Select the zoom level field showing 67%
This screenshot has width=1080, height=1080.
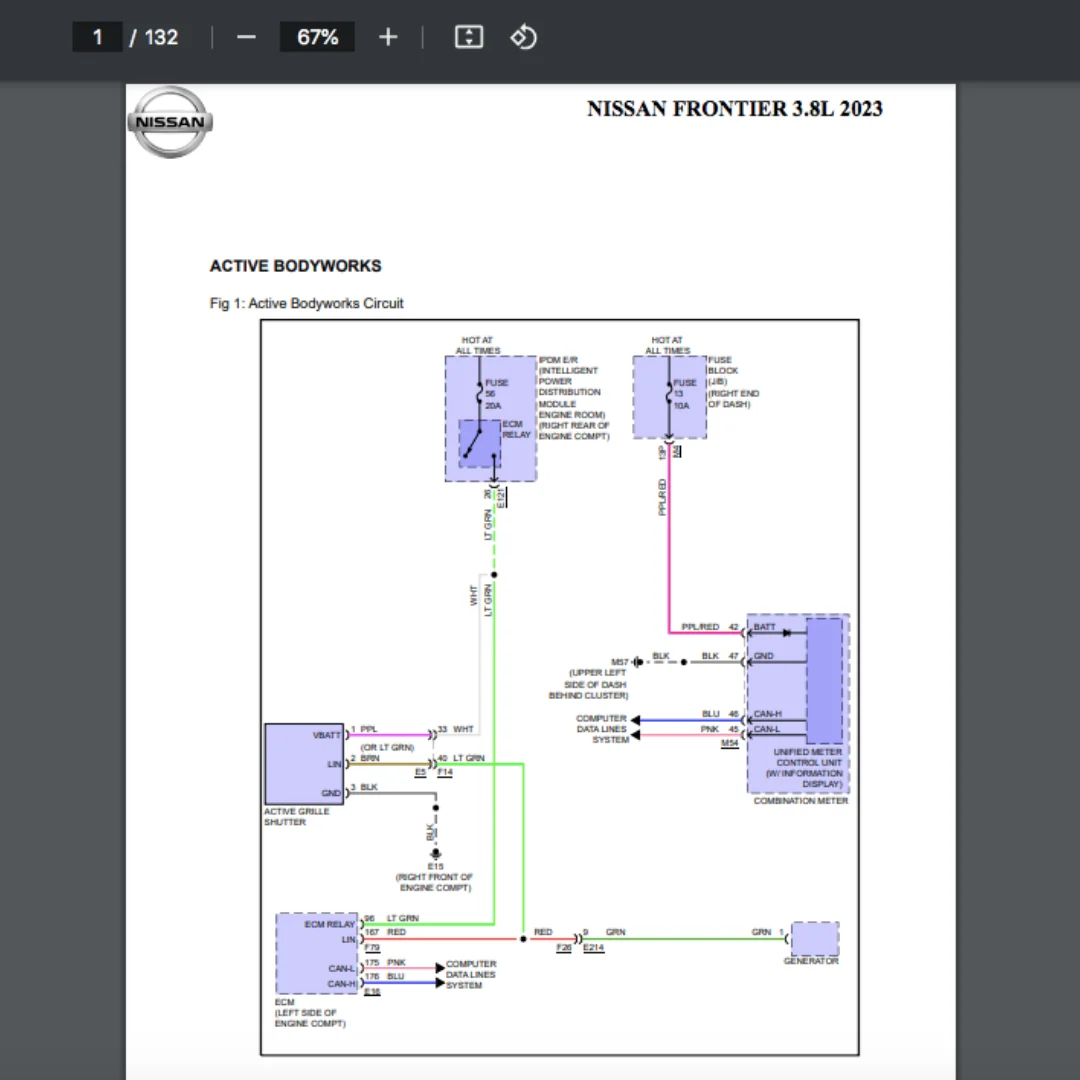317,37
